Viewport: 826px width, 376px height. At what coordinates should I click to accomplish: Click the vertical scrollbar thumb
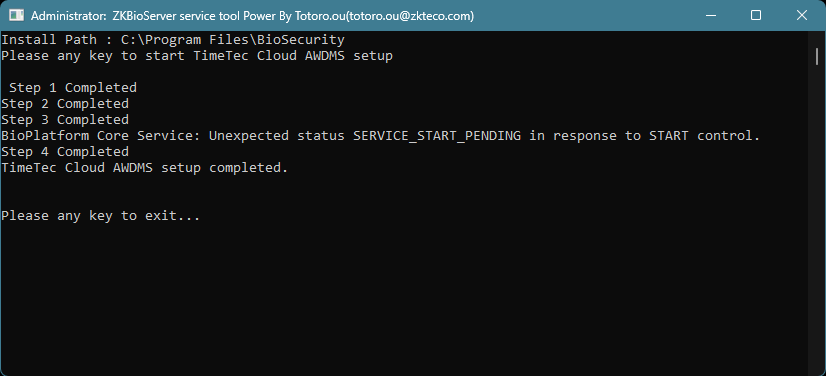coord(817,56)
